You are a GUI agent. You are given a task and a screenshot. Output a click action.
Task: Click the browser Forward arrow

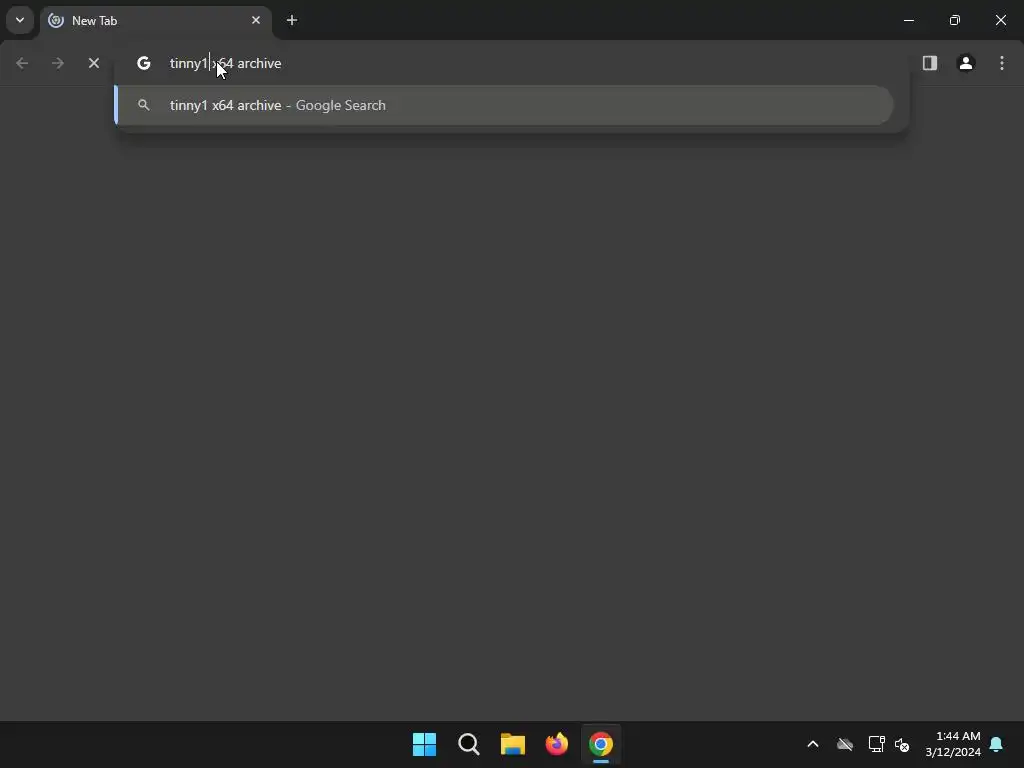point(58,63)
